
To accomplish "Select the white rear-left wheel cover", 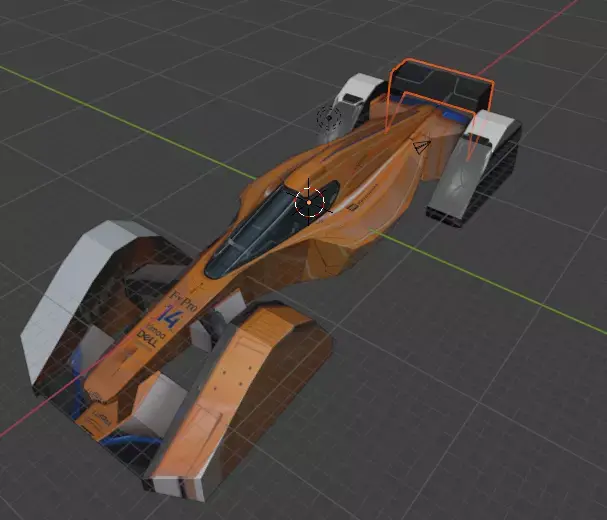I will tap(354, 101).
